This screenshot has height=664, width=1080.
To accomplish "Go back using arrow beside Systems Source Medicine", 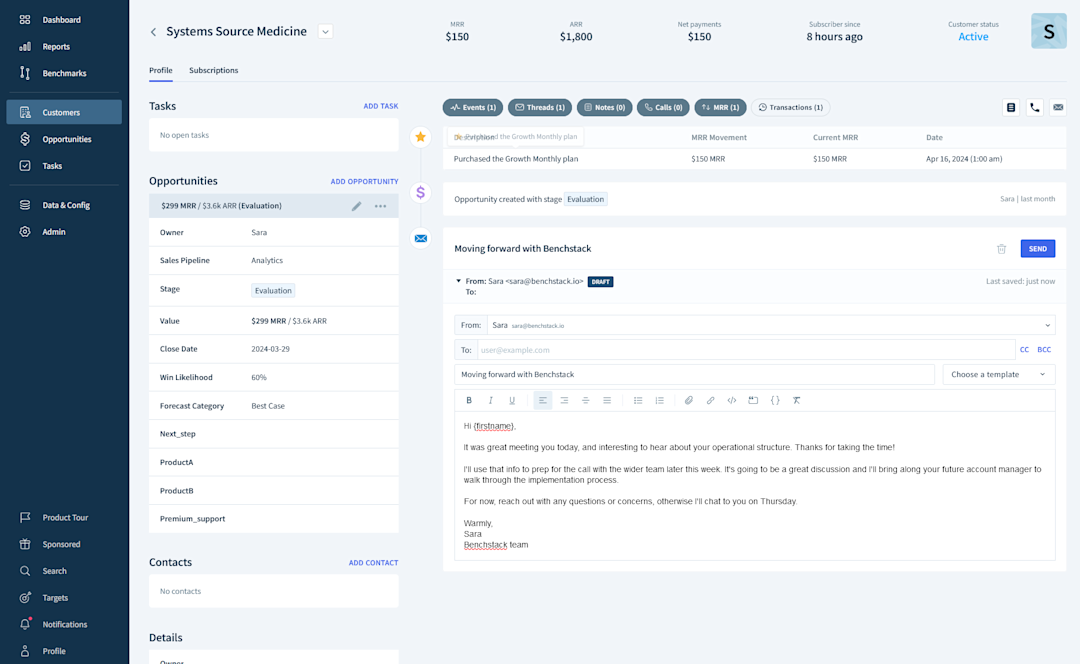I will [x=154, y=32].
